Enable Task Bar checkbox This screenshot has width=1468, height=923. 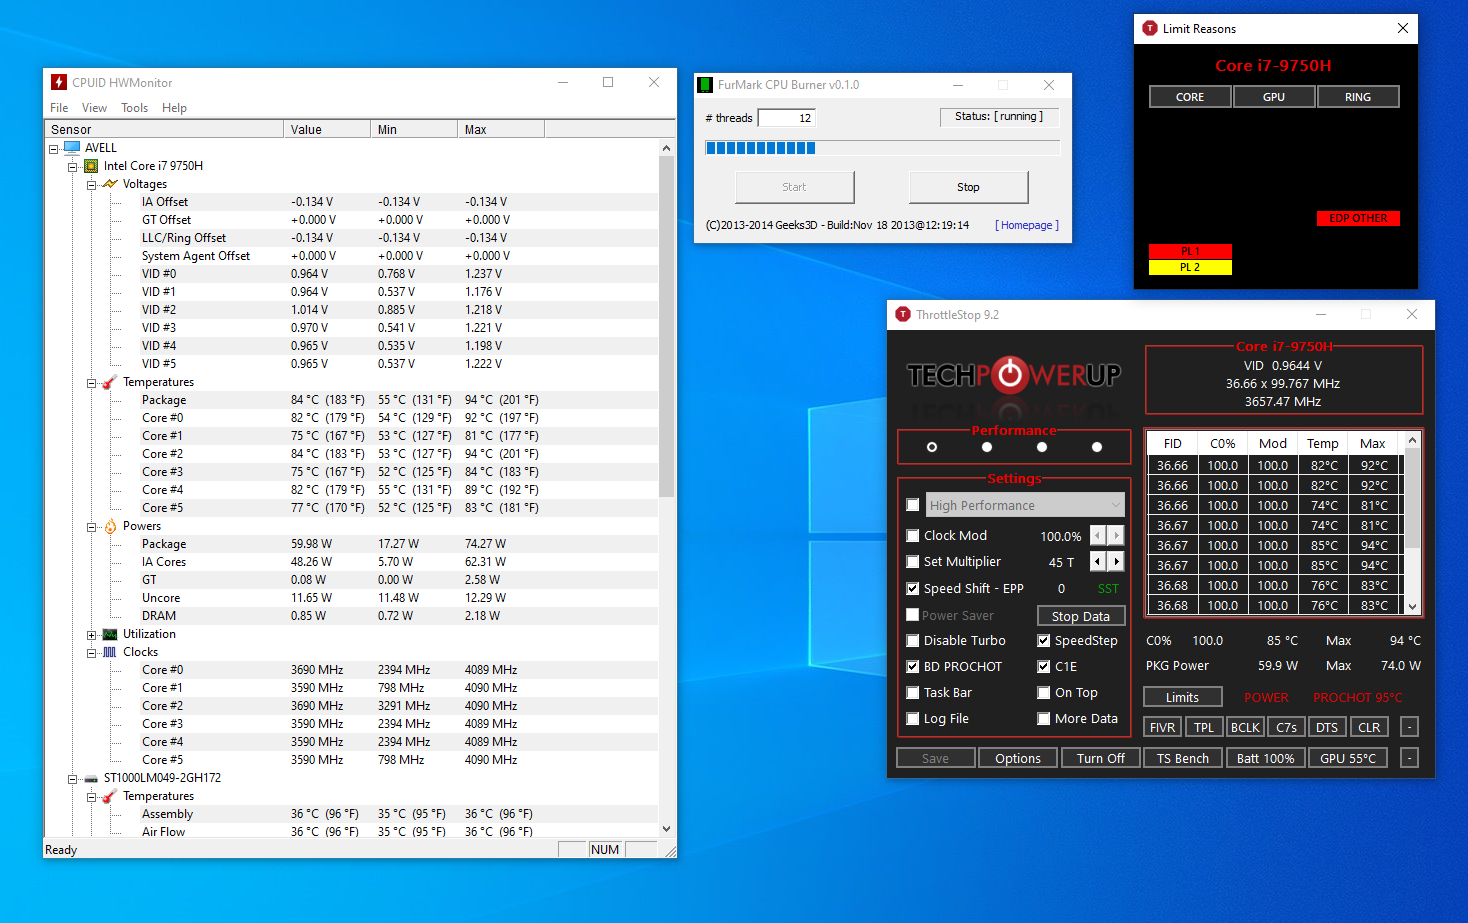click(x=913, y=692)
